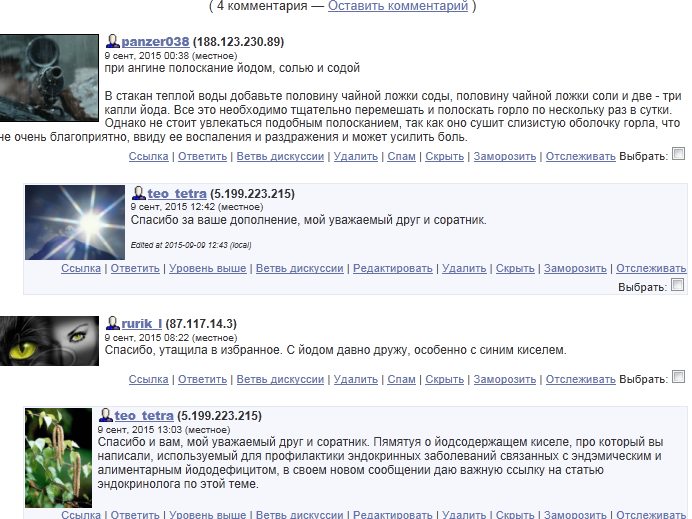Open panzer038's rifle scope avatar

pos(49,78)
